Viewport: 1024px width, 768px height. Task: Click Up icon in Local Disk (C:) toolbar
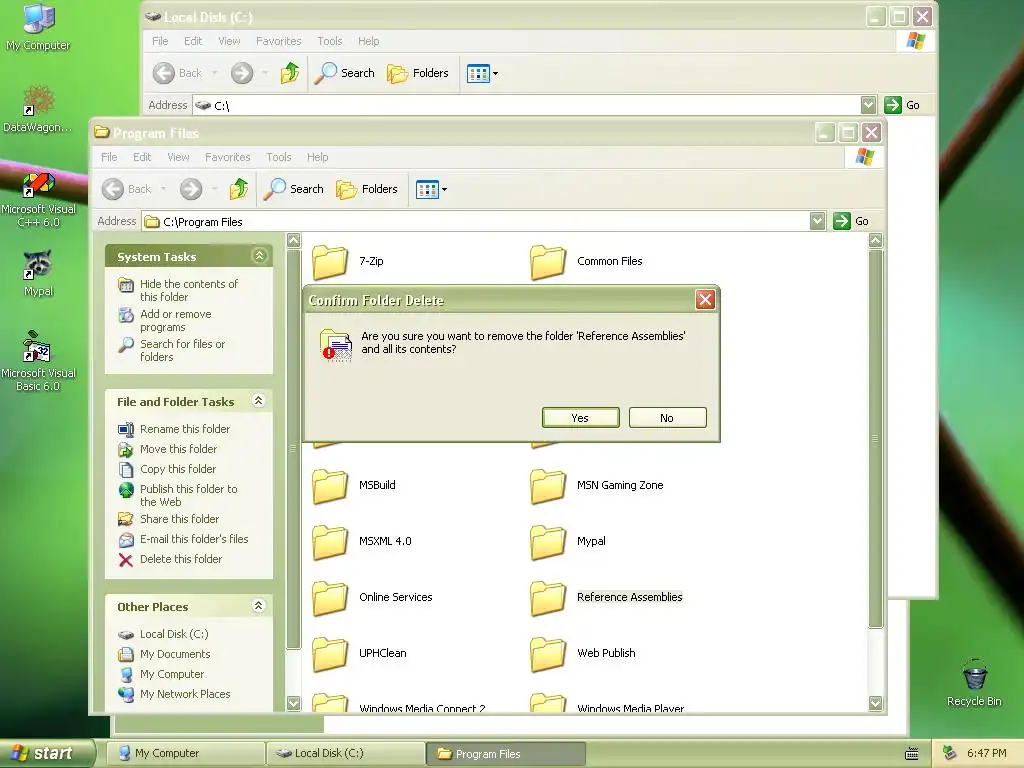[x=289, y=73]
